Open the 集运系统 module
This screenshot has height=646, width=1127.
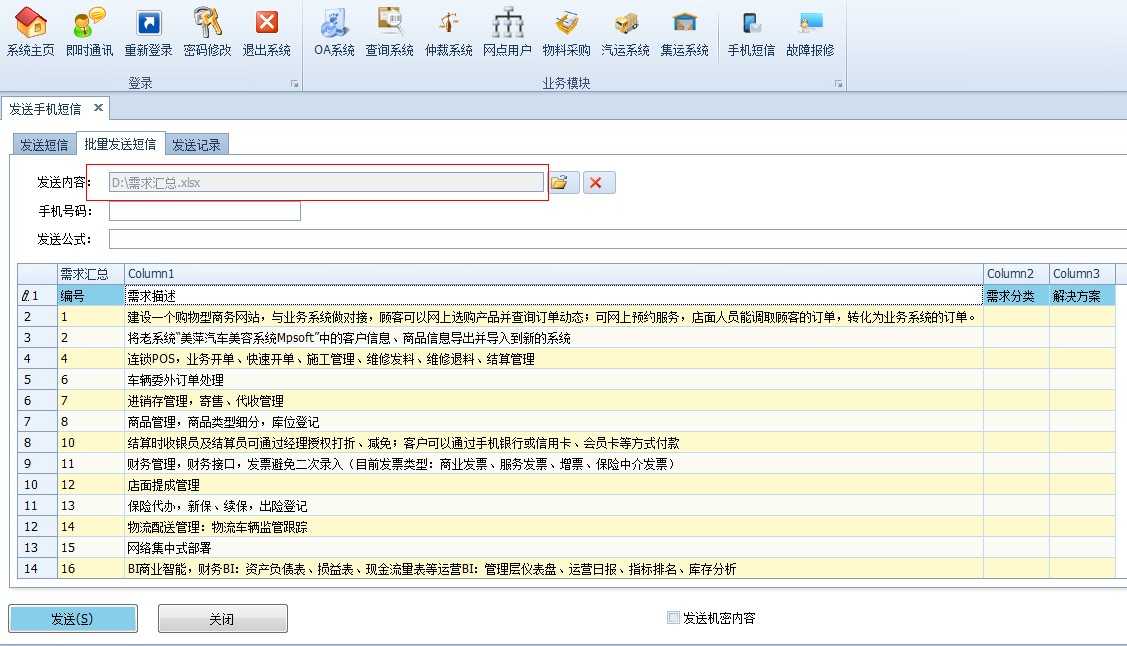click(684, 32)
